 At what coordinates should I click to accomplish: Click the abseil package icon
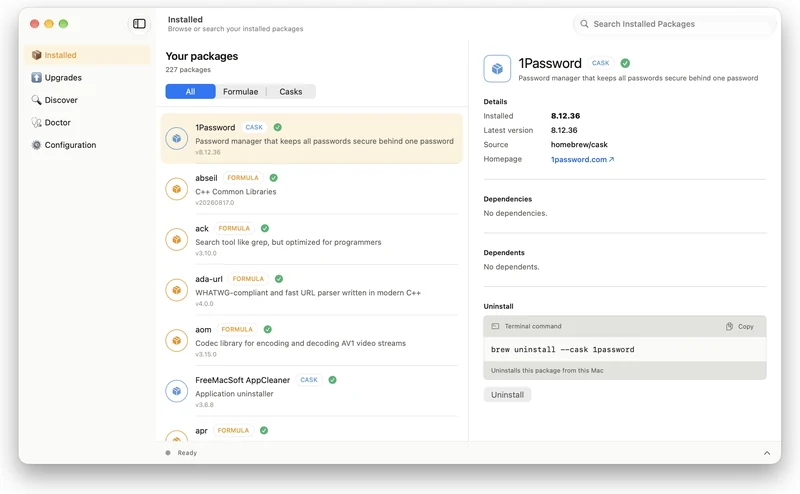pyautogui.click(x=177, y=189)
